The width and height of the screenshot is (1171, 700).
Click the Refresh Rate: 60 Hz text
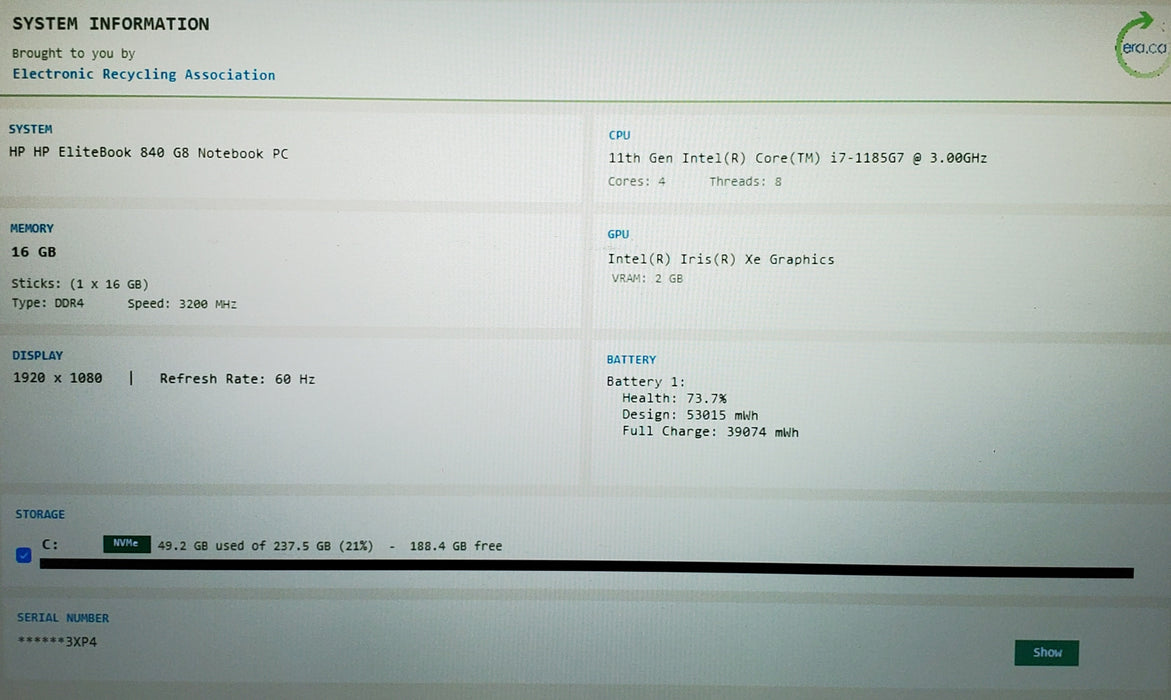[x=237, y=379]
